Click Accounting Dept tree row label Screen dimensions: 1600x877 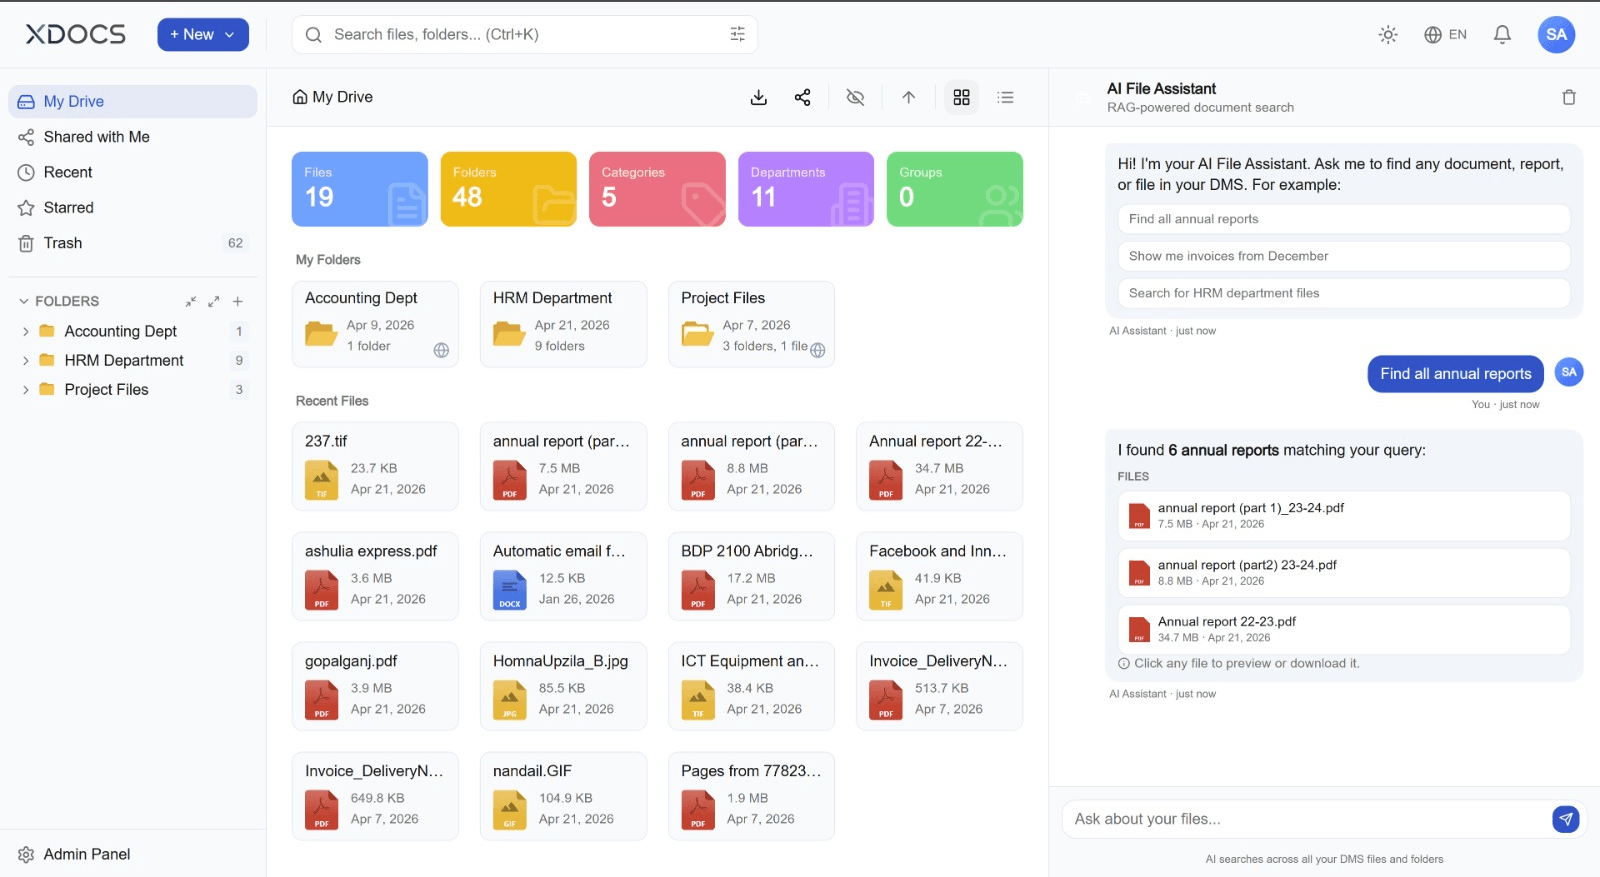coord(121,331)
